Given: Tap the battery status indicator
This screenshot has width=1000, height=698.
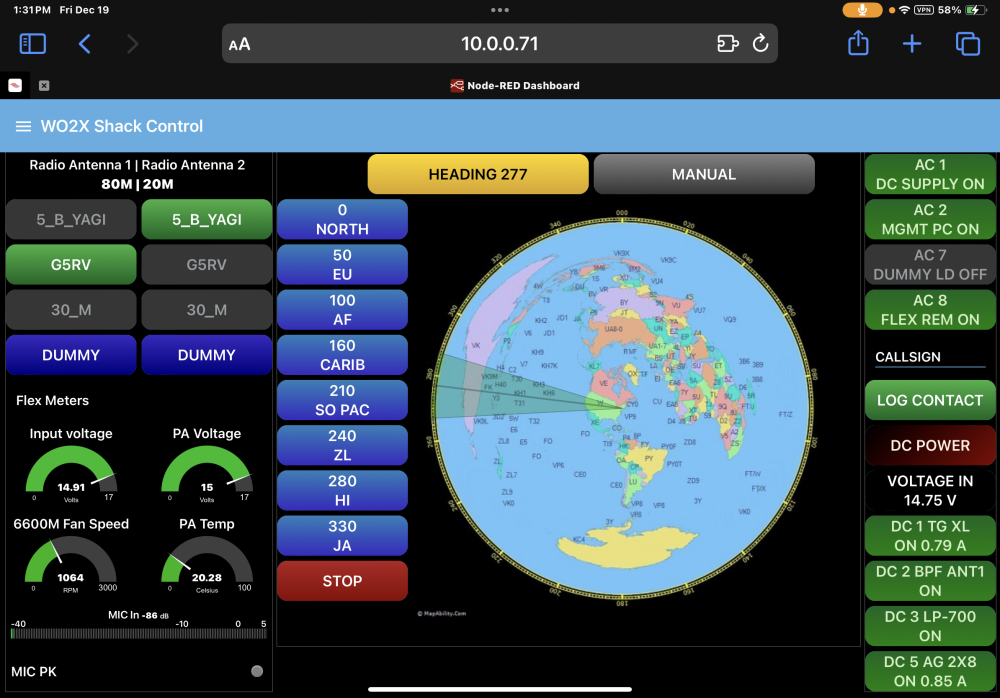Looking at the screenshot, I should click(x=976, y=10).
